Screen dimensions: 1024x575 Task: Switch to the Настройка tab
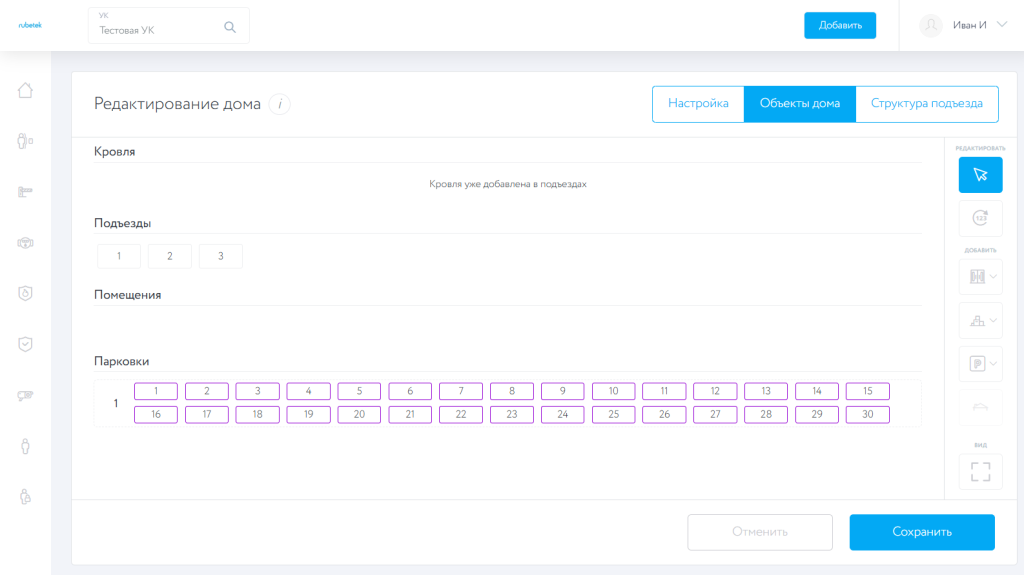click(698, 104)
